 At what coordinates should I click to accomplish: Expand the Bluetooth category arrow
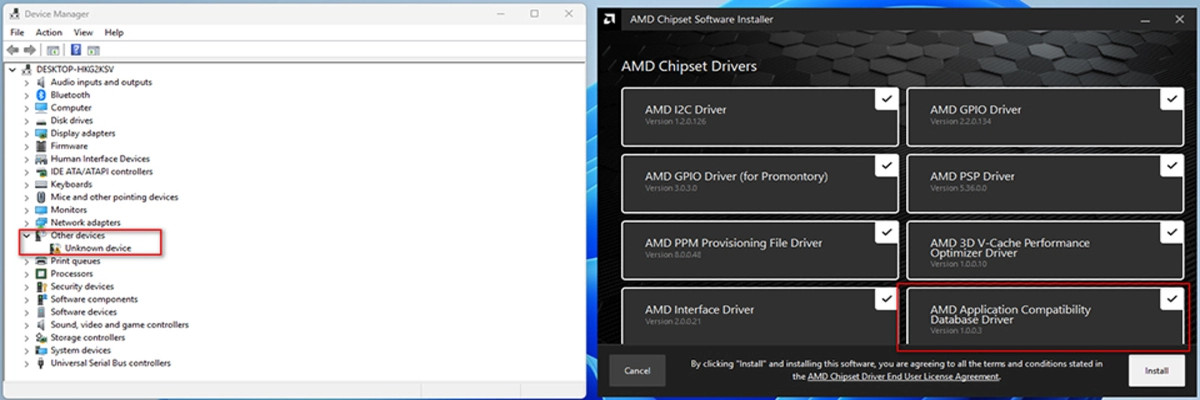pyautogui.click(x=27, y=95)
